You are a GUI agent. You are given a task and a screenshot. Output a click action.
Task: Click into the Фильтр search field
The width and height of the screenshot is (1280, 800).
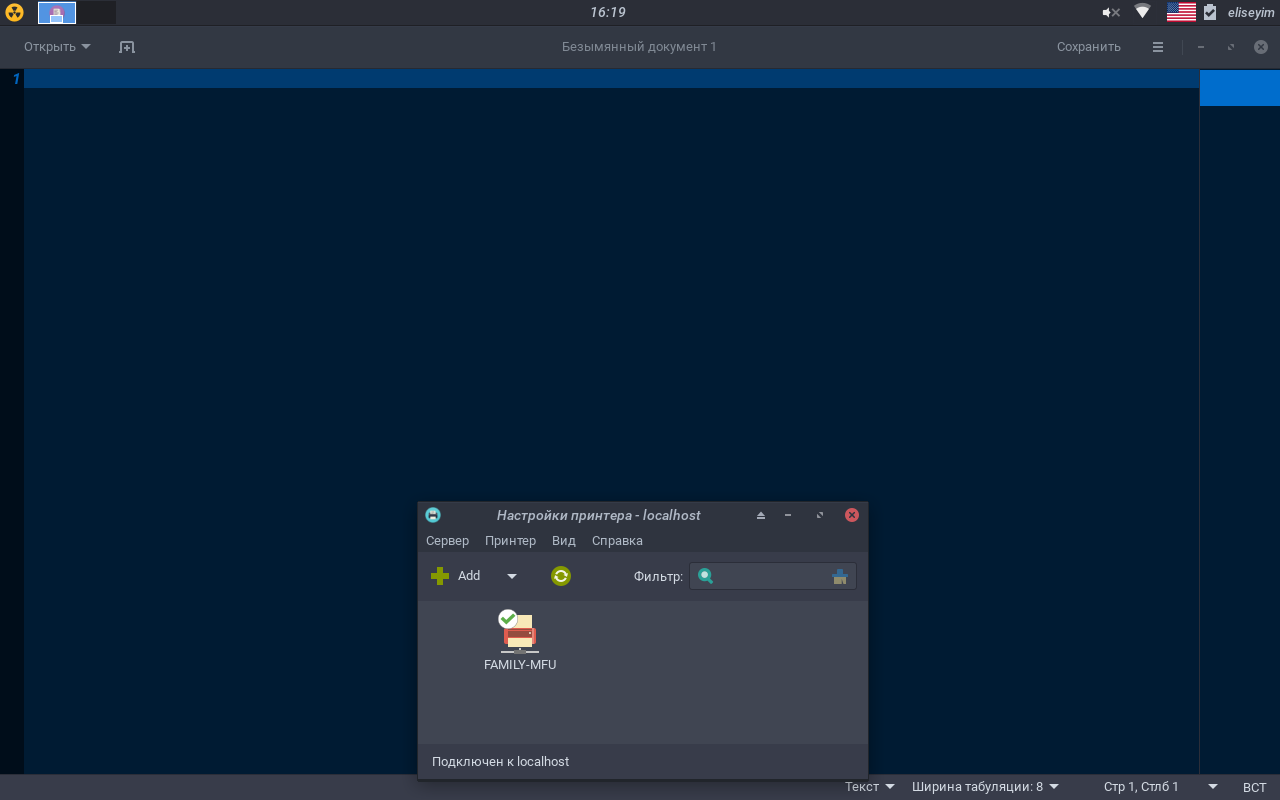point(772,576)
